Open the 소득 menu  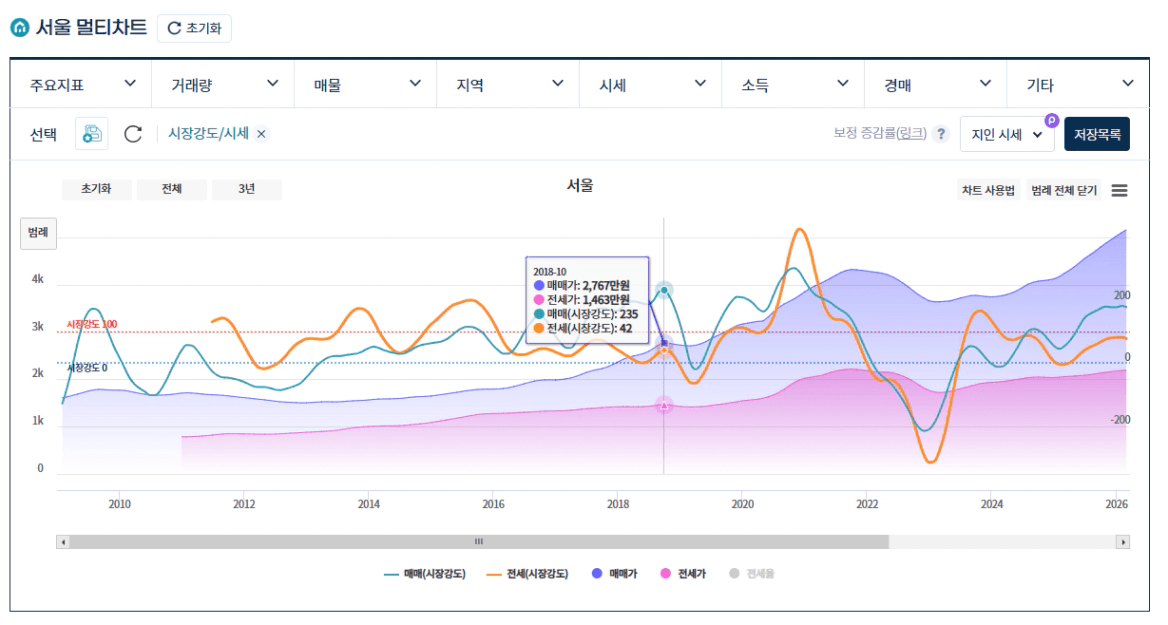click(792, 85)
